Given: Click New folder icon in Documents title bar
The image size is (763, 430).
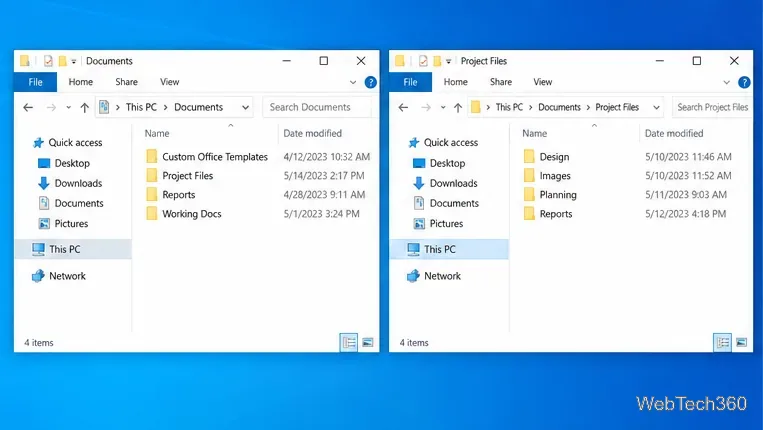Looking at the screenshot, I should click(x=62, y=61).
